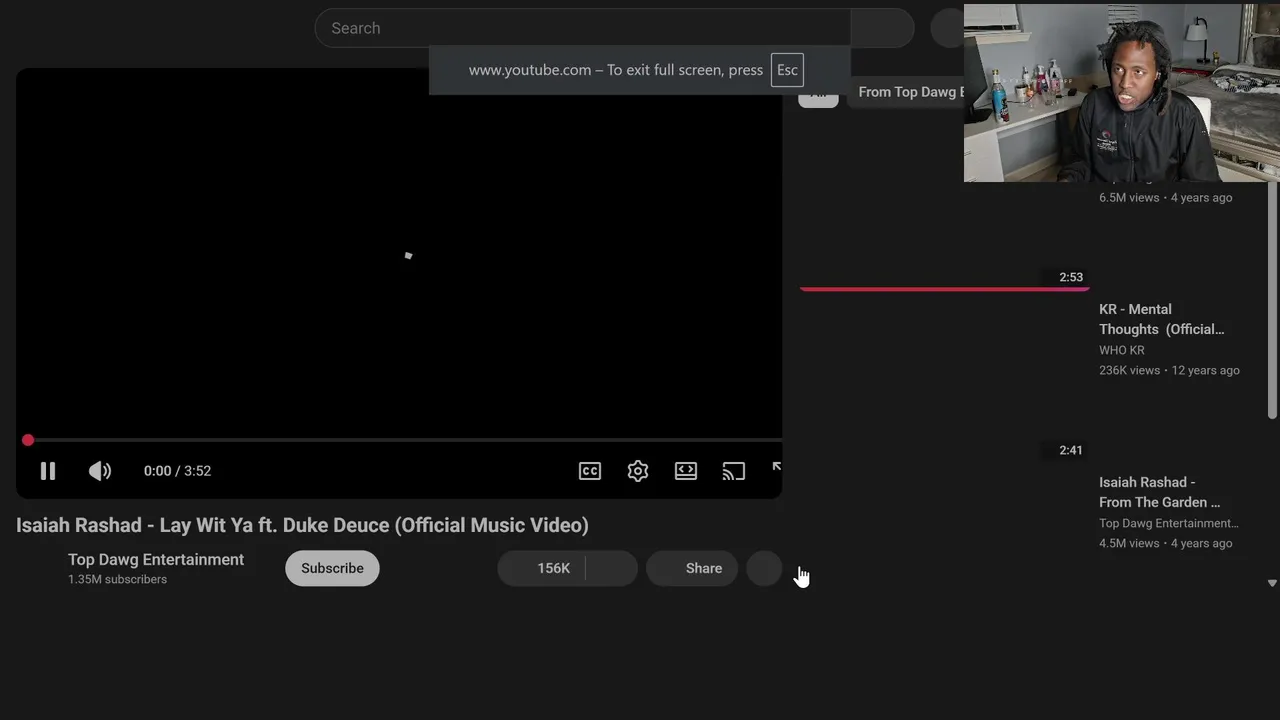Dislike the video next to 156K

point(612,568)
